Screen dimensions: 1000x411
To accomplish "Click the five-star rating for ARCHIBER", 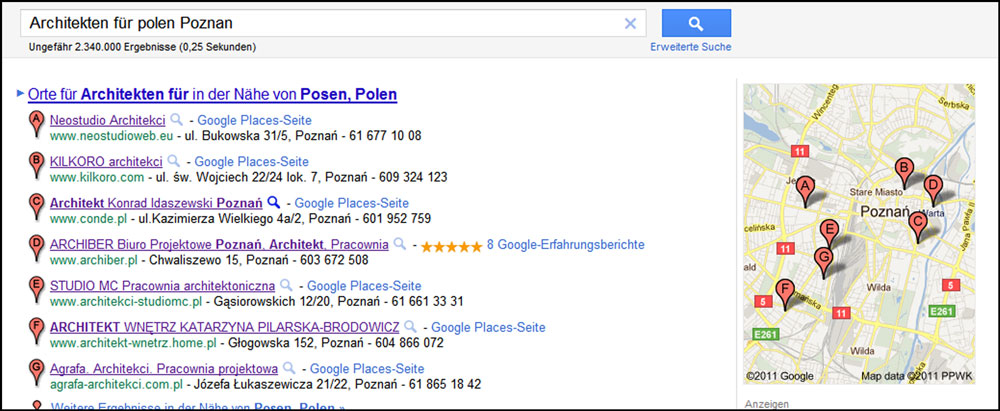I will [x=450, y=245].
